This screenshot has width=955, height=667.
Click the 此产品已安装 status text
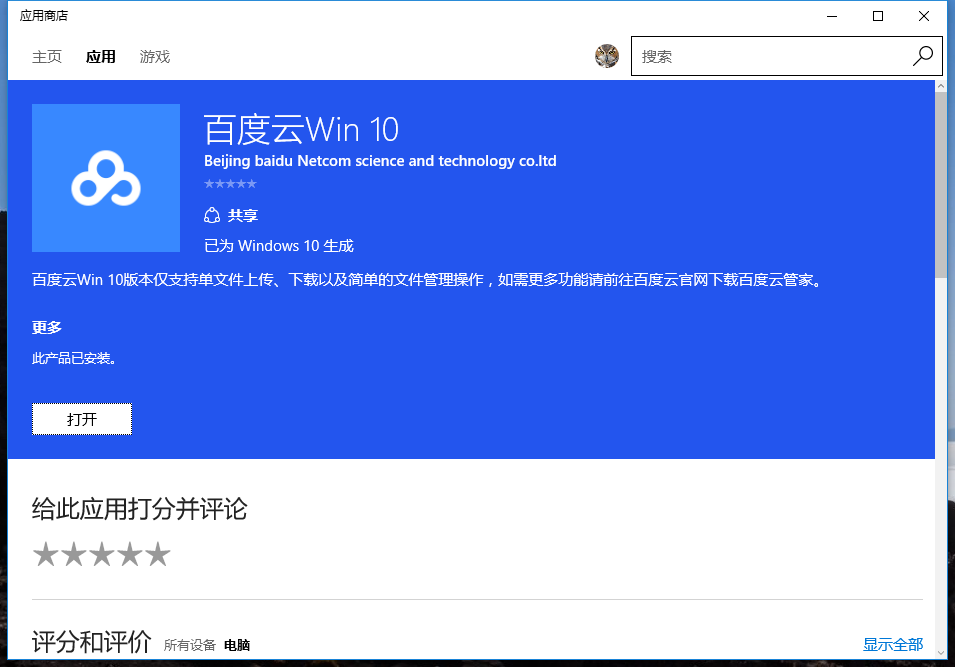click(x=74, y=358)
